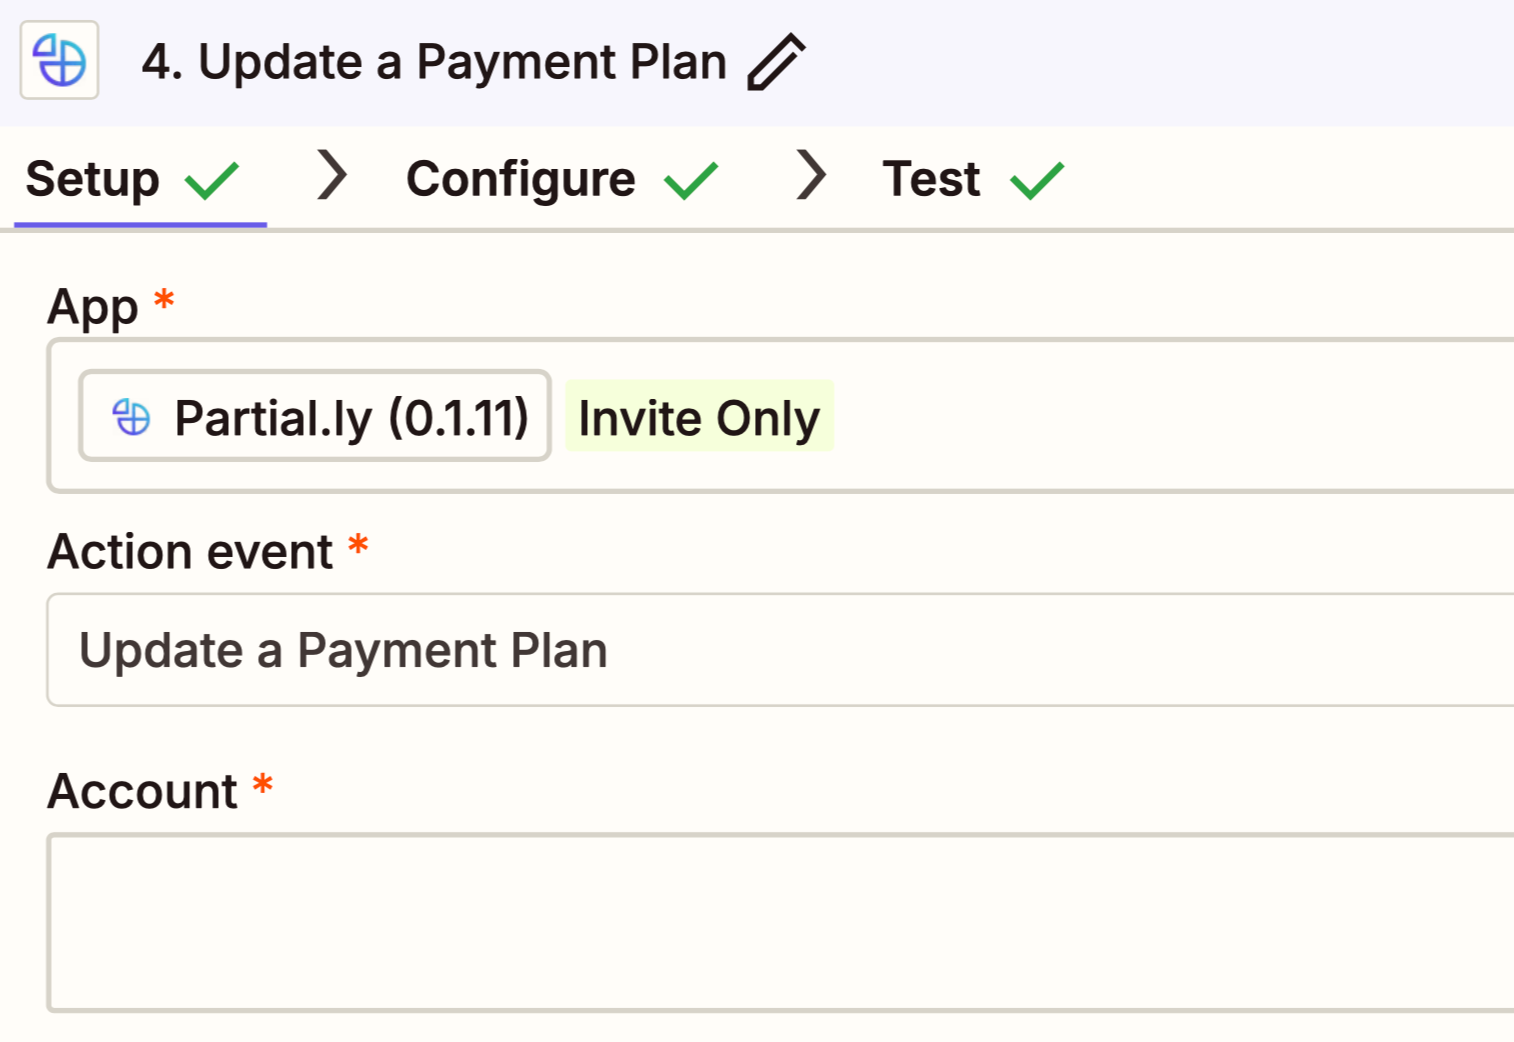Click the step title '4. Update a Payment Plan'
1514x1042 pixels.
(433, 62)
